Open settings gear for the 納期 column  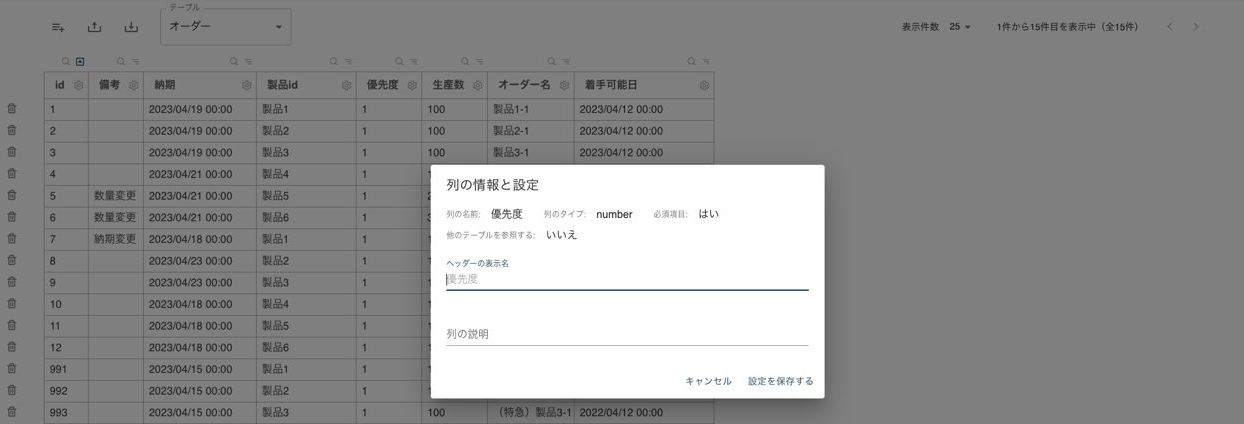click(247, 86)
